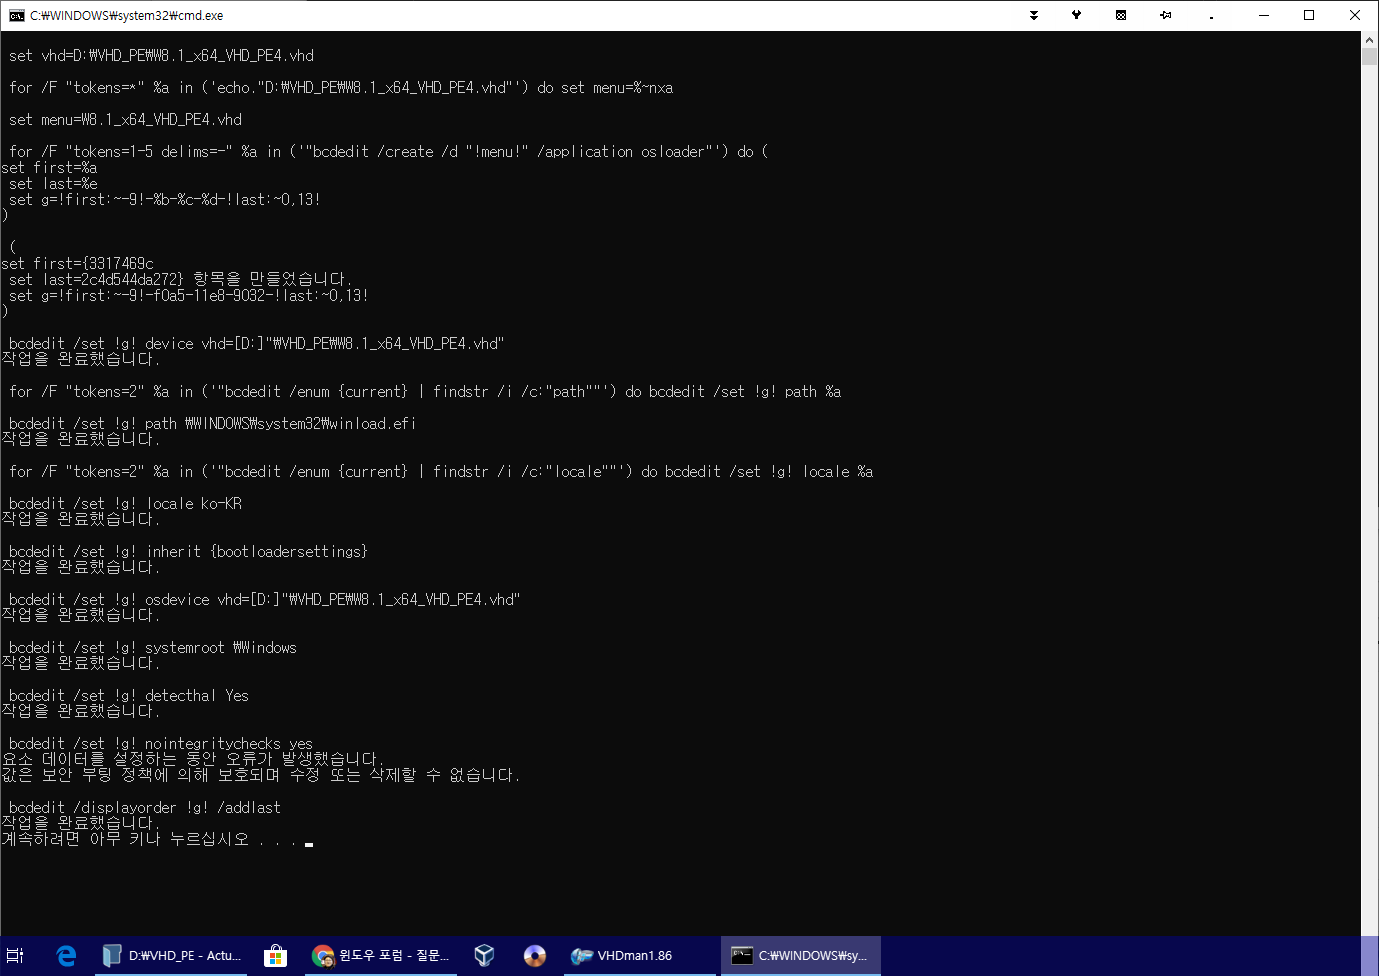Switch to D:\VHD_PE explorer window in taskbar

click(x=172, y=956)
